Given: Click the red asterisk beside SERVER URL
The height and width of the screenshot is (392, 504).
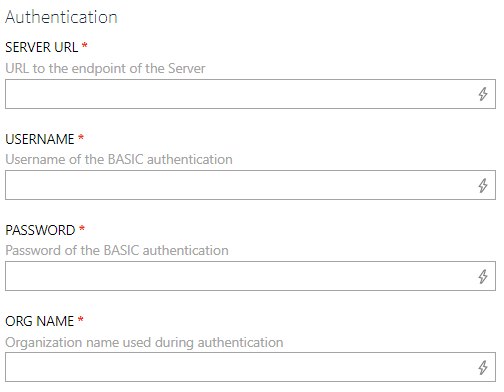Looking at the screenshot, I should pyautogui.click(x=85, y=45).
